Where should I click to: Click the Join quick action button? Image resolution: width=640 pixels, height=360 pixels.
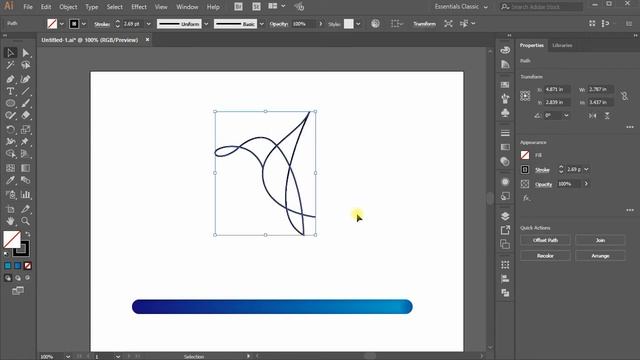pyautogui.click(x=600, y=240)
